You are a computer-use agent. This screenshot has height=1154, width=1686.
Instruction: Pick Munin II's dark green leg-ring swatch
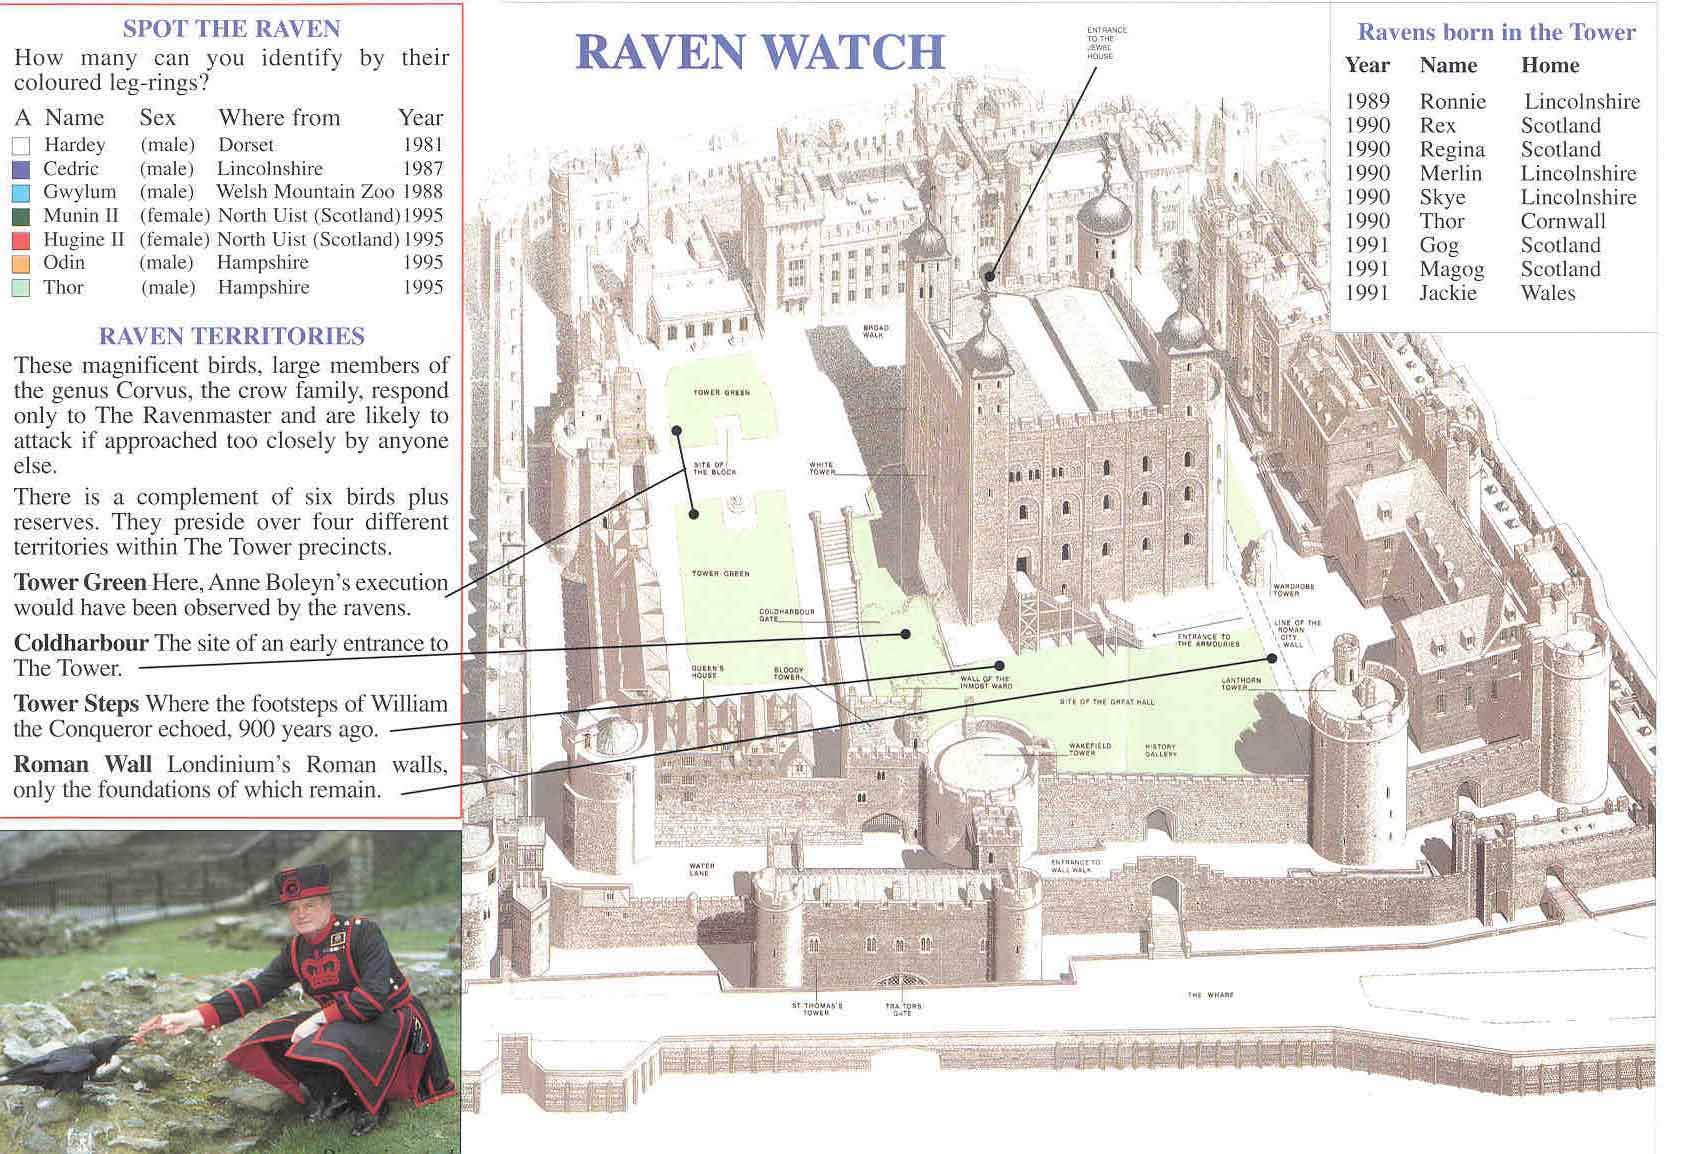pos(21,217)
